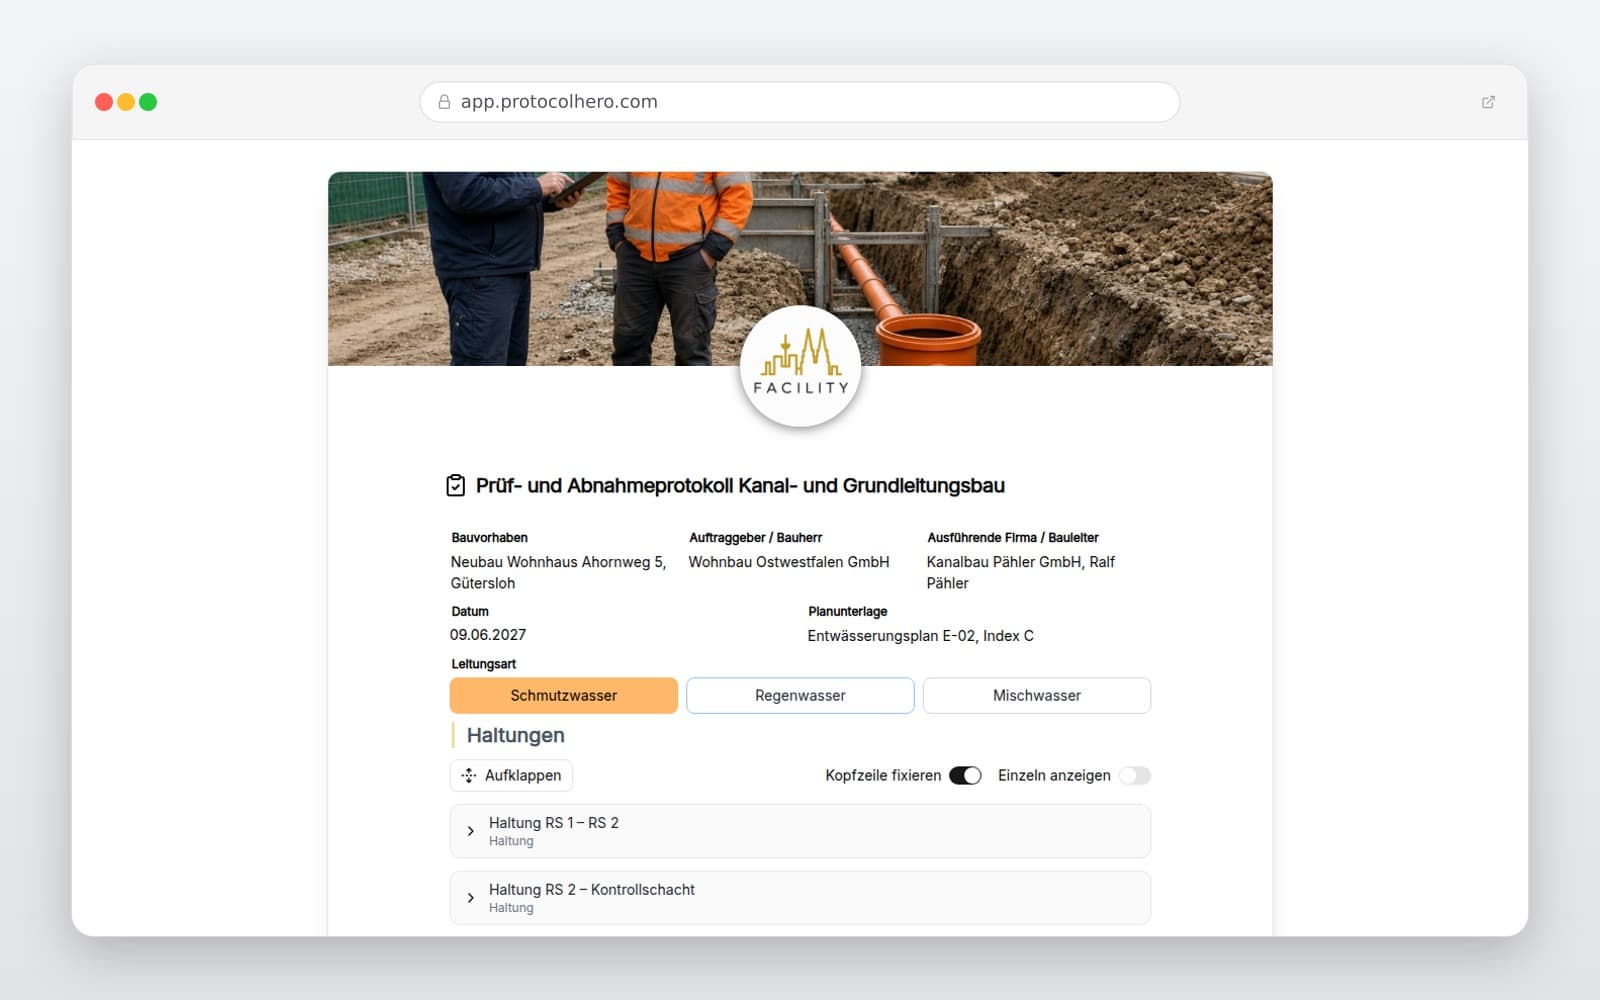Click the Aufklappen button
Viewport: 1600px width, 1000px height.
(x=511, y=775)
